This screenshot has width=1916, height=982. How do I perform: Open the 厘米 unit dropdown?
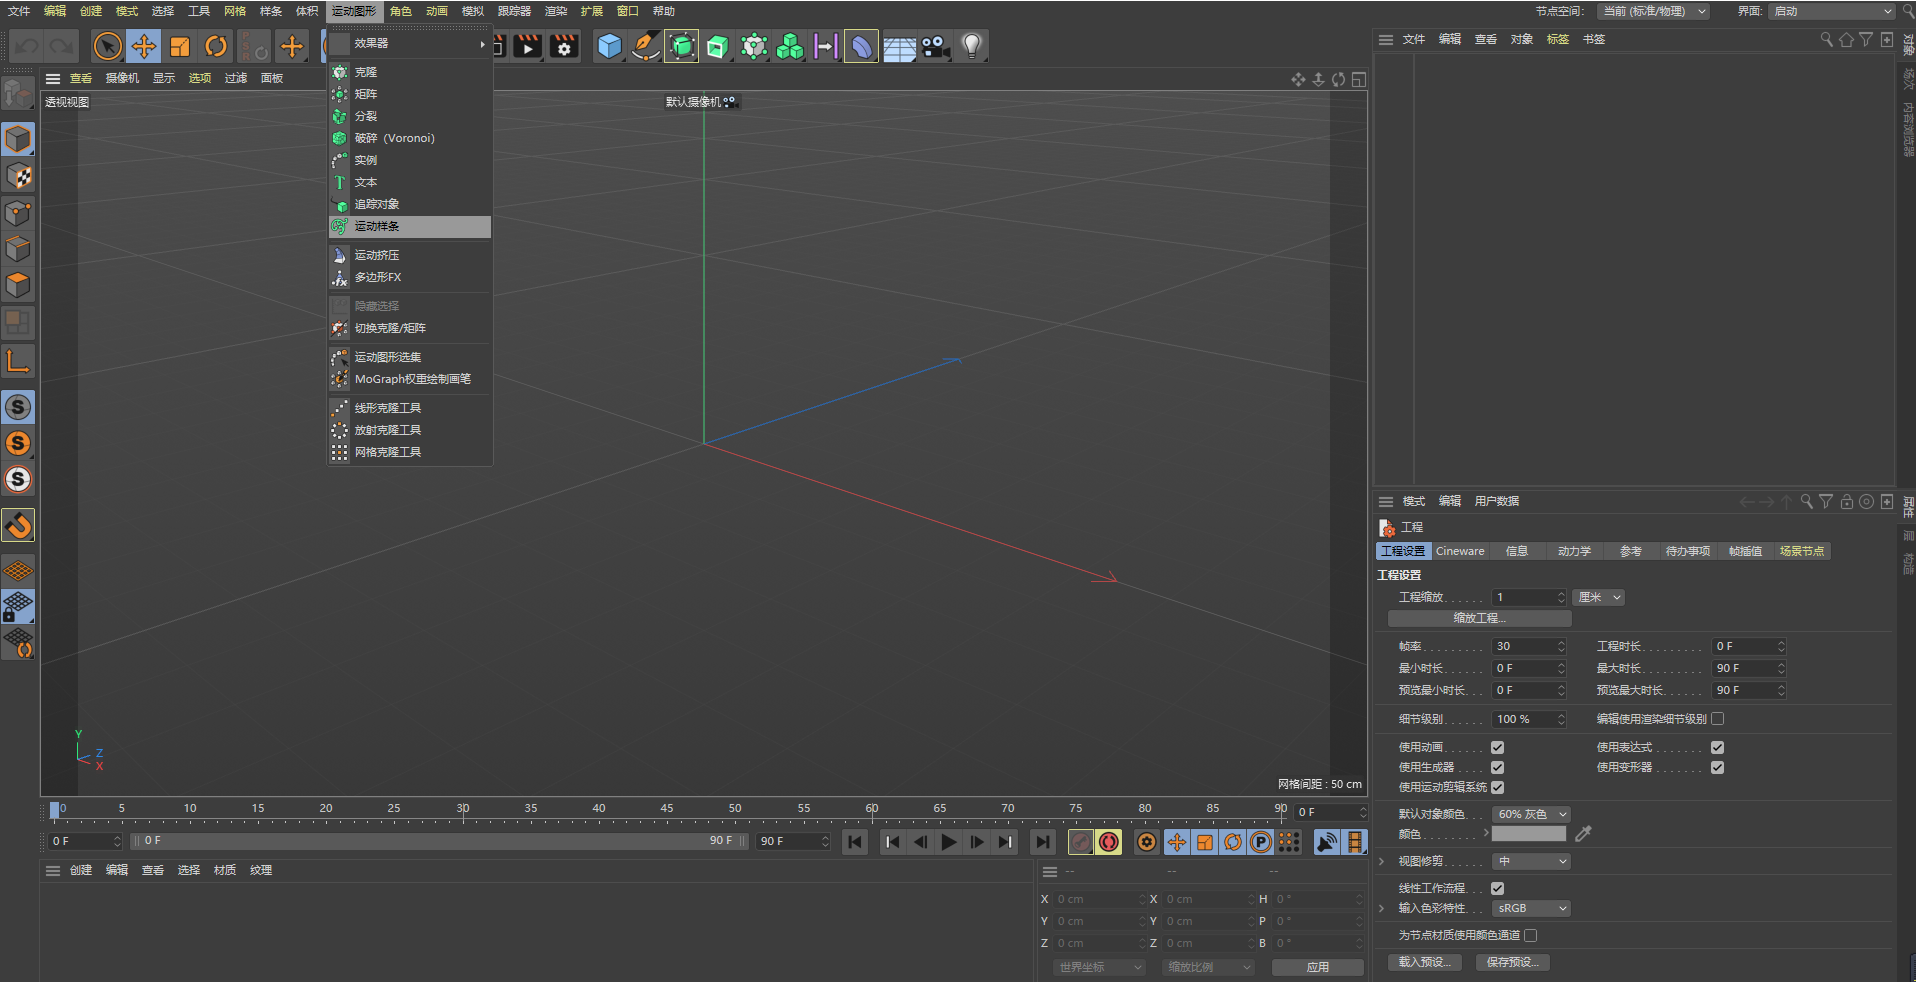(1599, 597)
